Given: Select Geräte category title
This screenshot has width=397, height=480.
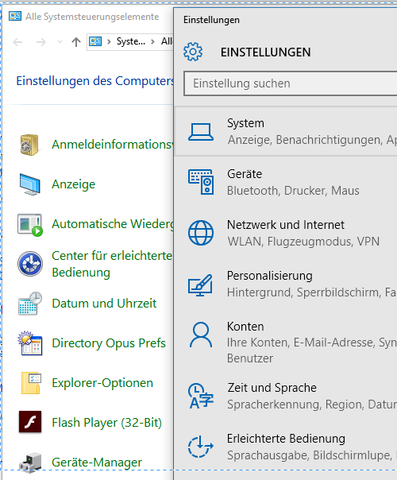Looking at the screenshot, I should click(244, 174).
